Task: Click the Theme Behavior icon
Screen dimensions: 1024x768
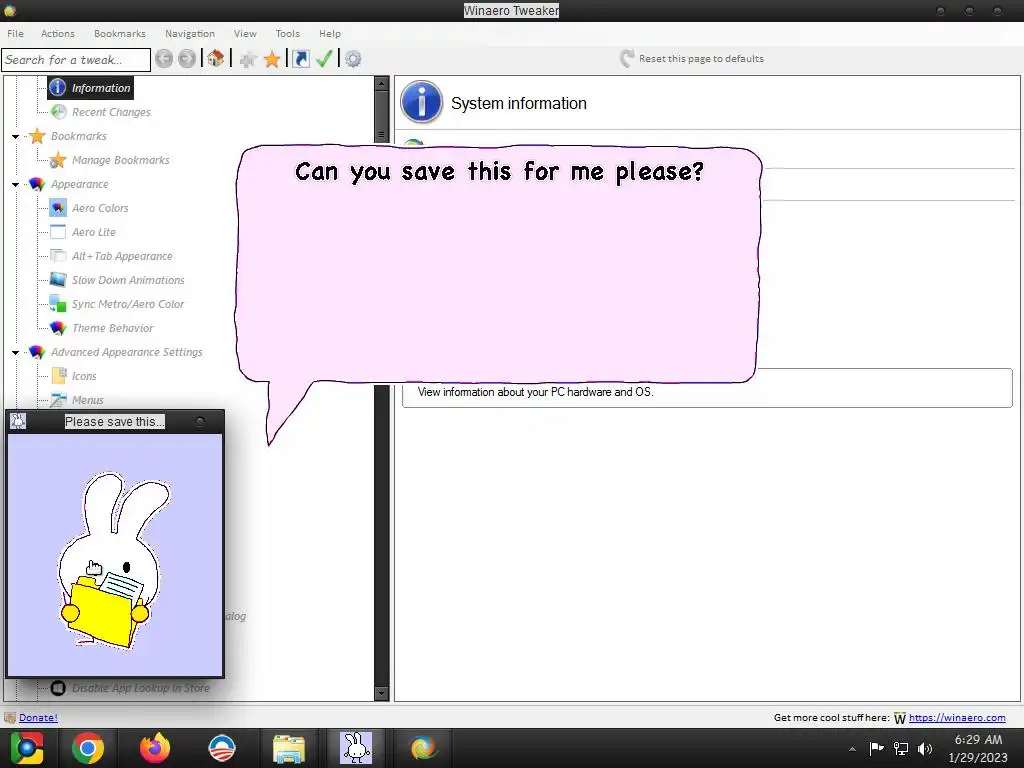Action: tap(58, 328)
